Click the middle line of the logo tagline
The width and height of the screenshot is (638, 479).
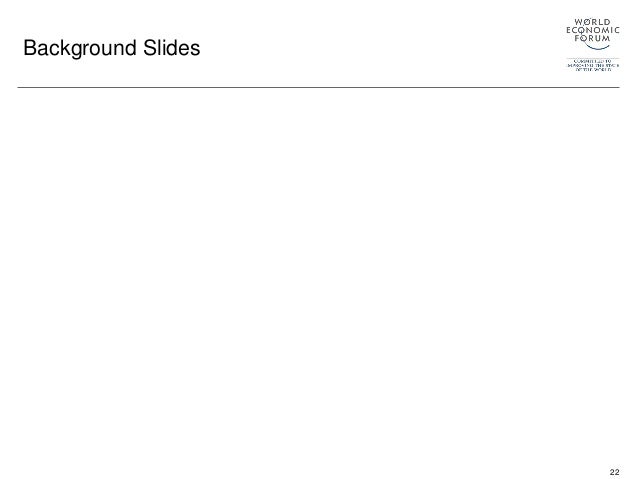(x=593, y=66)
